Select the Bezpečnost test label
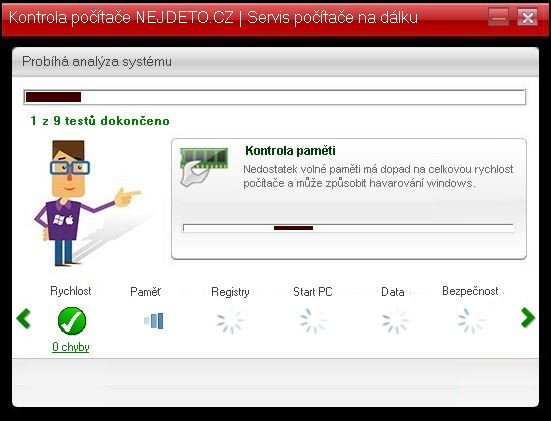This screenshot has width=551, height=421. click(x=470, y=291)
